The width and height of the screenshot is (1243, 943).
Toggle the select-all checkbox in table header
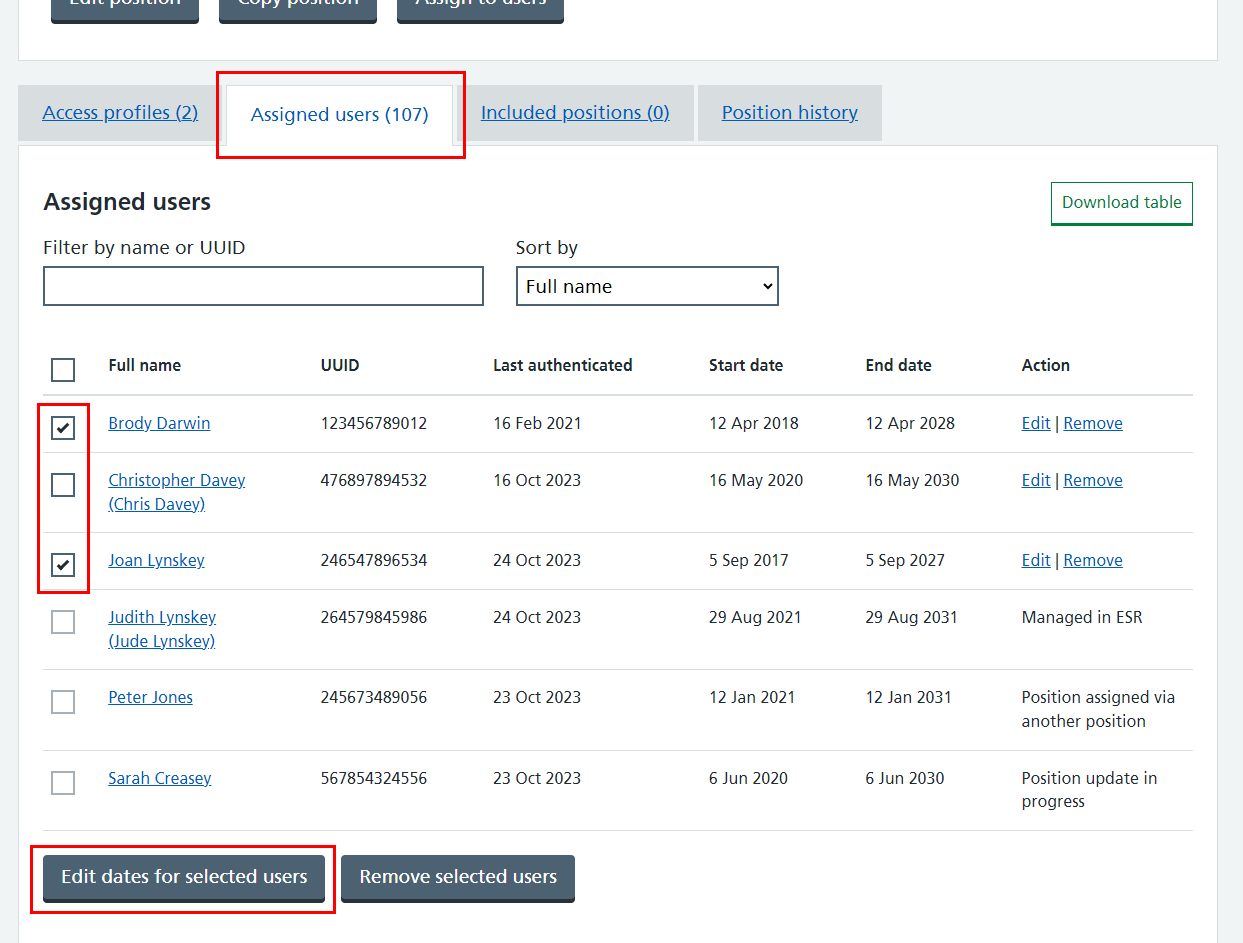63,371
